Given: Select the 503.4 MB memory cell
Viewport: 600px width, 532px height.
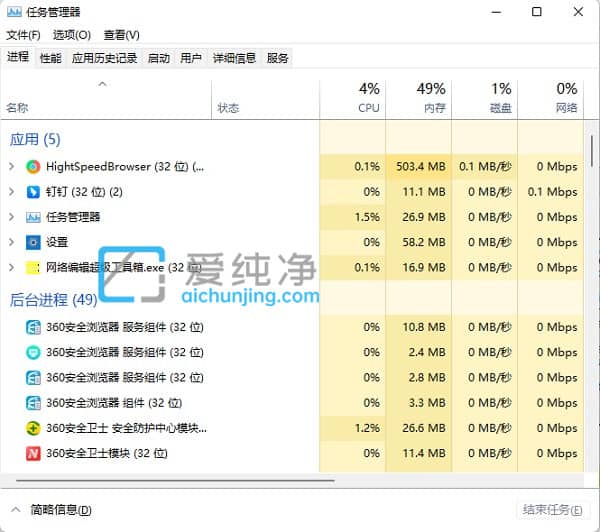Looking at the screenshot, I should pyautogui.click(x=419, y=166).
